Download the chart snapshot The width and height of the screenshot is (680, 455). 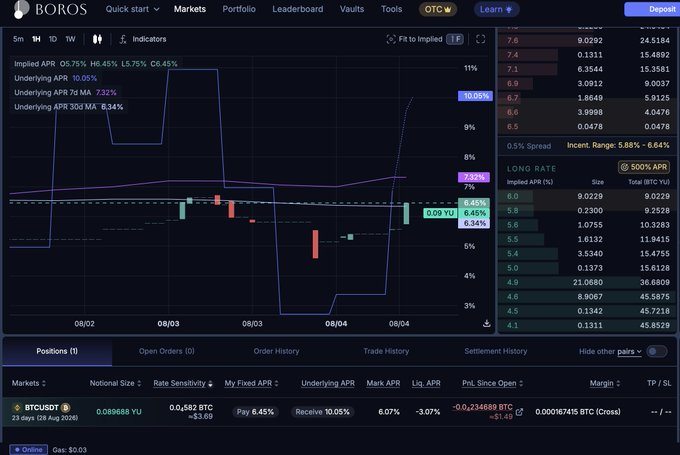tap(487, 323)
